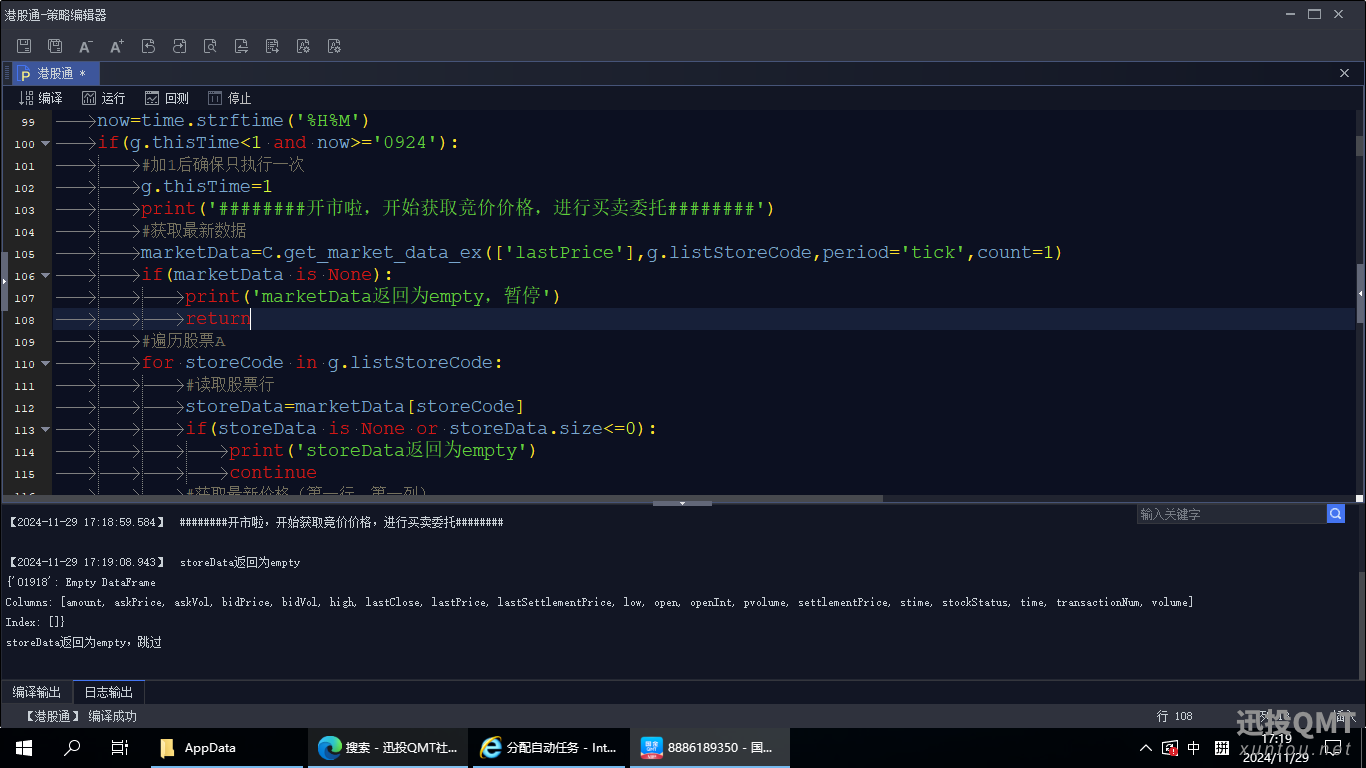
Task: Click the log line timestamped 17:18:59.584
Action: pos(255,522)
